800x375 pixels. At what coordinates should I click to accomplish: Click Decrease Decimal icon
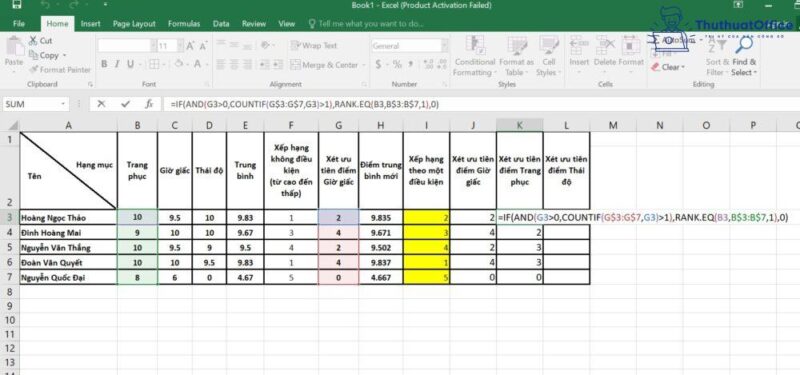tap(442, 65)
